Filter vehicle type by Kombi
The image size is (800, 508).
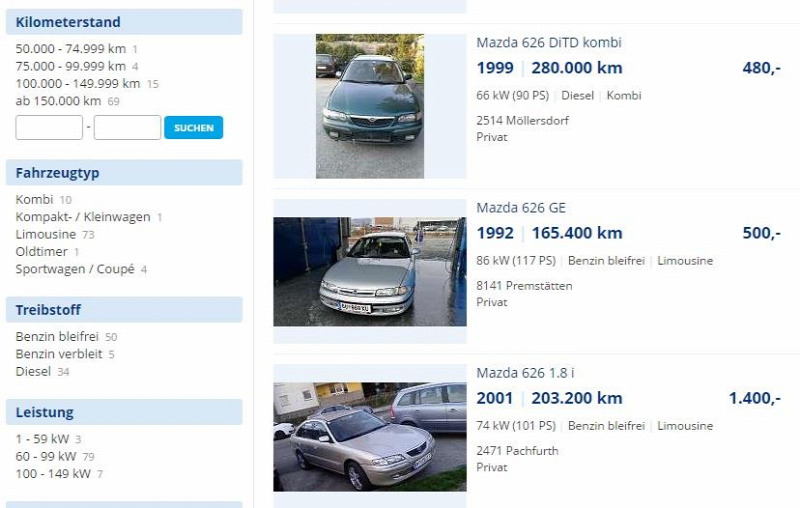click(x=34, y=199)
